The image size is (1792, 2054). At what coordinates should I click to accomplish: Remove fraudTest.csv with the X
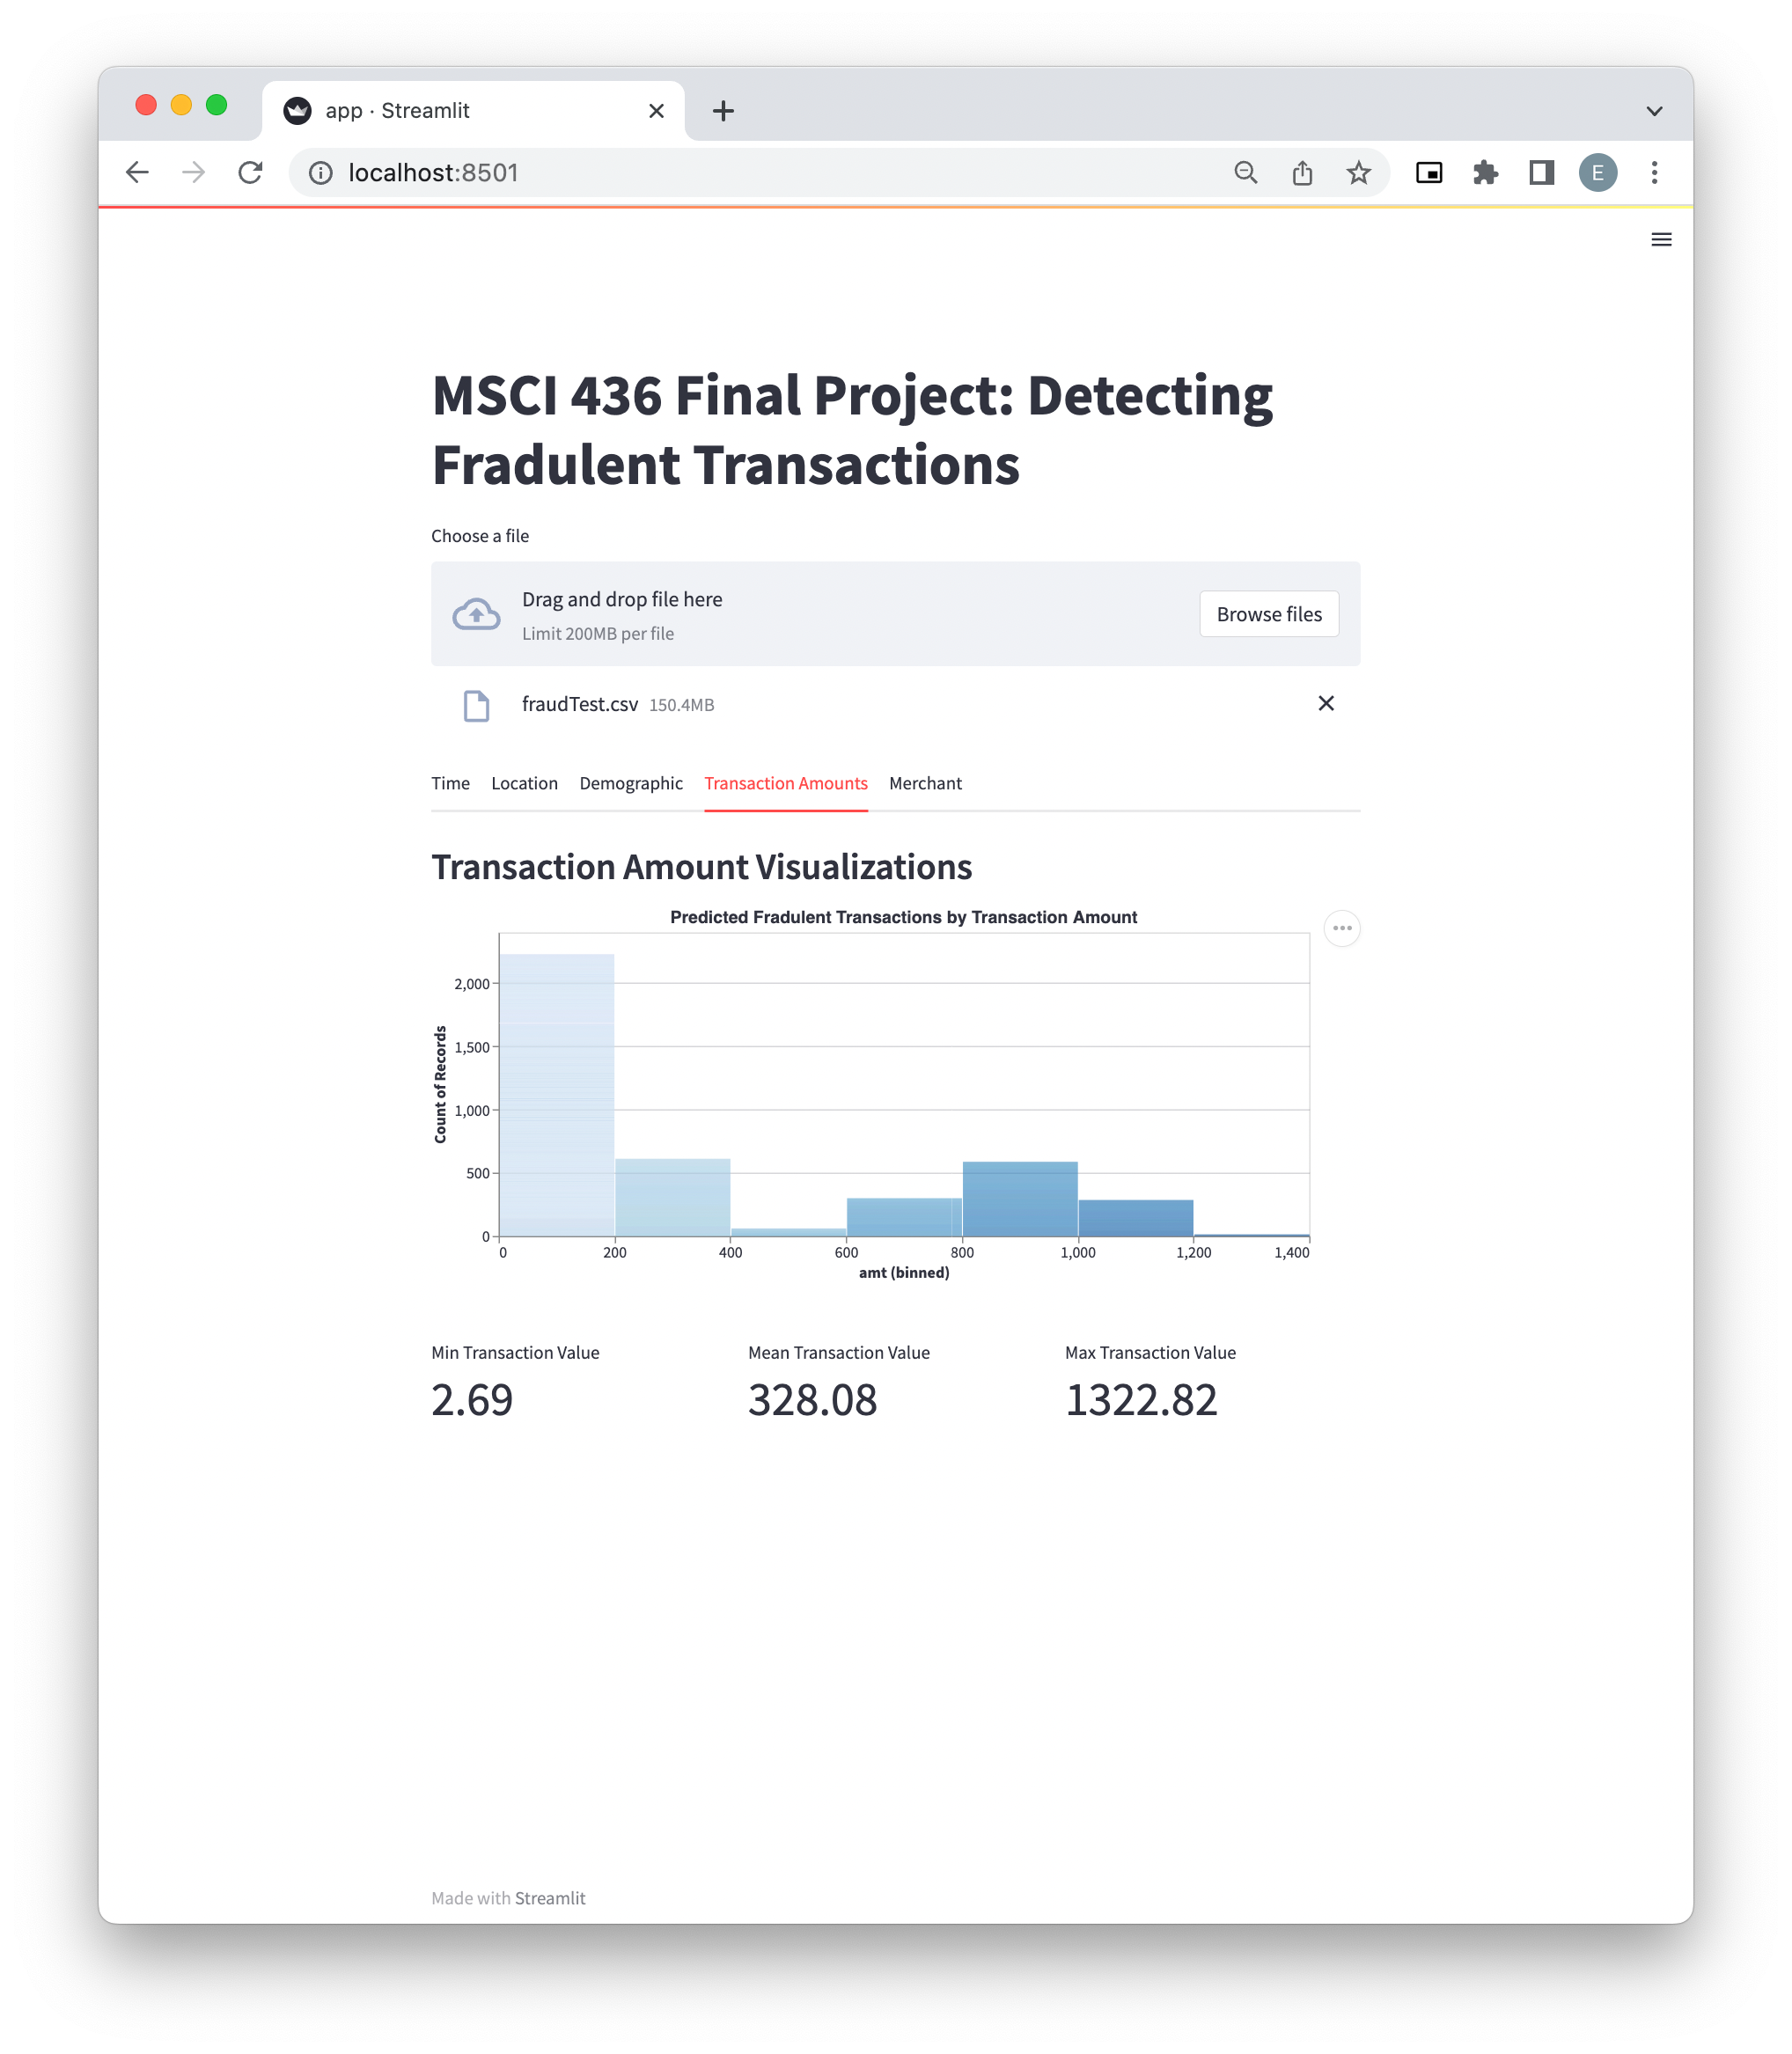(1326, 703)
